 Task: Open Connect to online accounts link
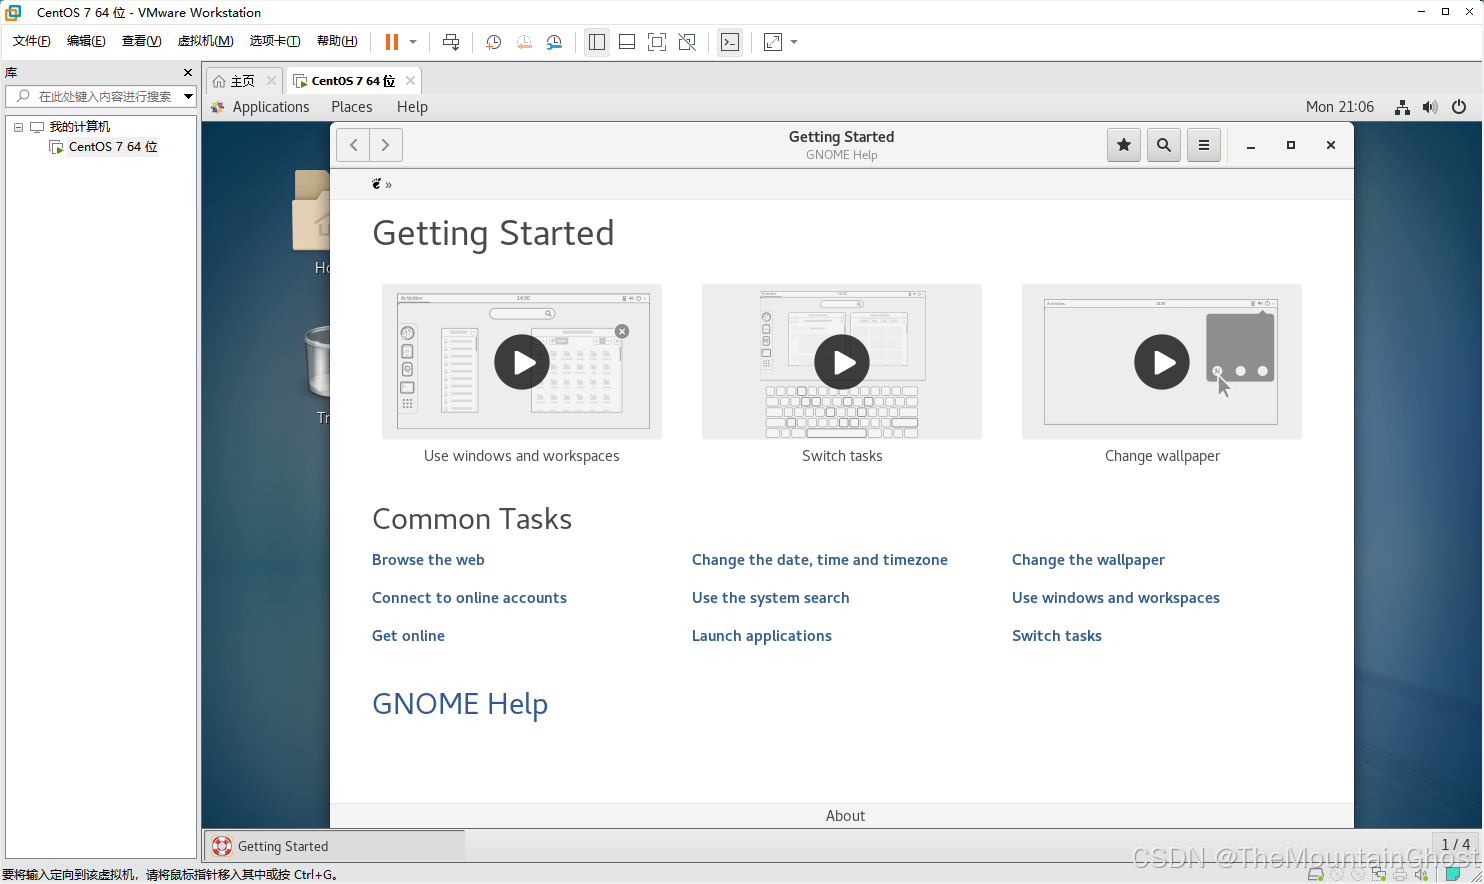469,598
